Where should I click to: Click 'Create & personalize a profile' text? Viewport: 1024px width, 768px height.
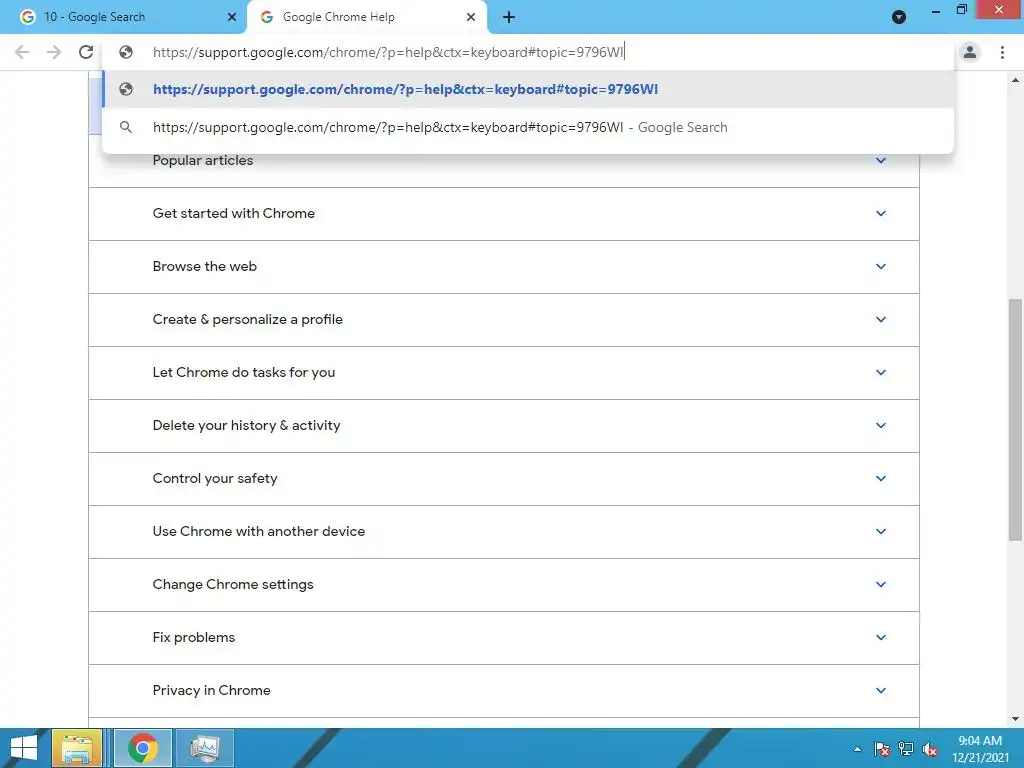point(248,319)
